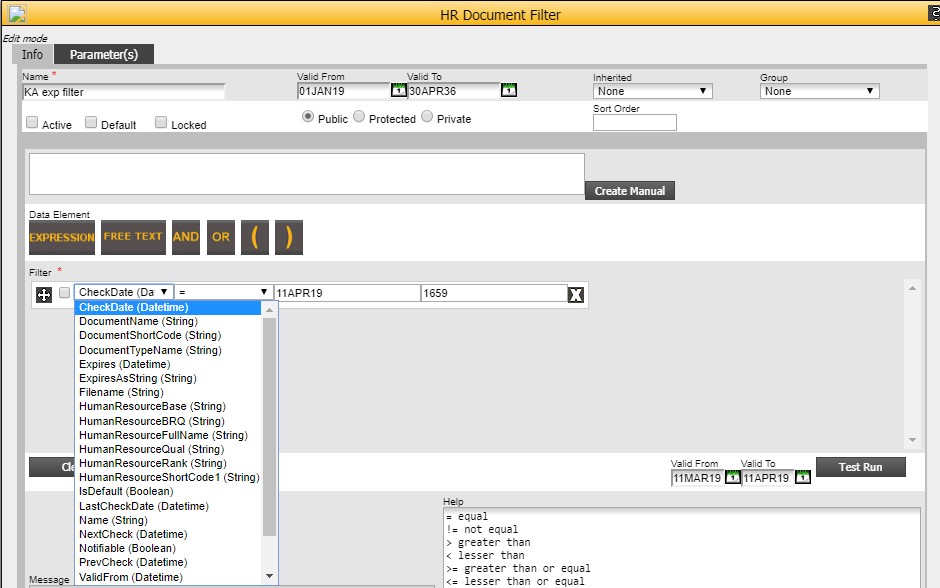Check the Locked checkbox
Viewport: 940px width, 588px height.
click(x=161, y=121)
